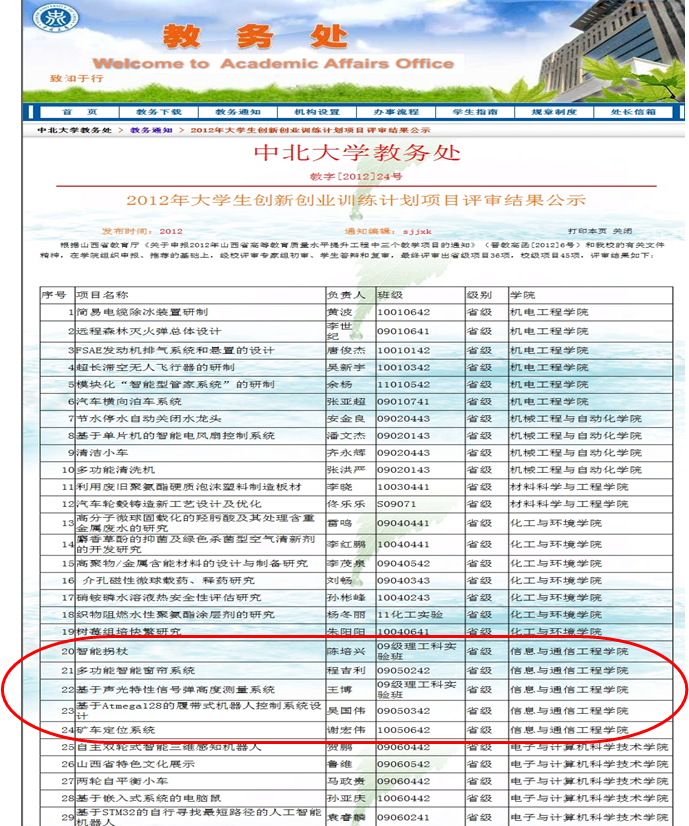Click responsible person 程吉利
Screen dimensions: 689x826
coord(346,671)
